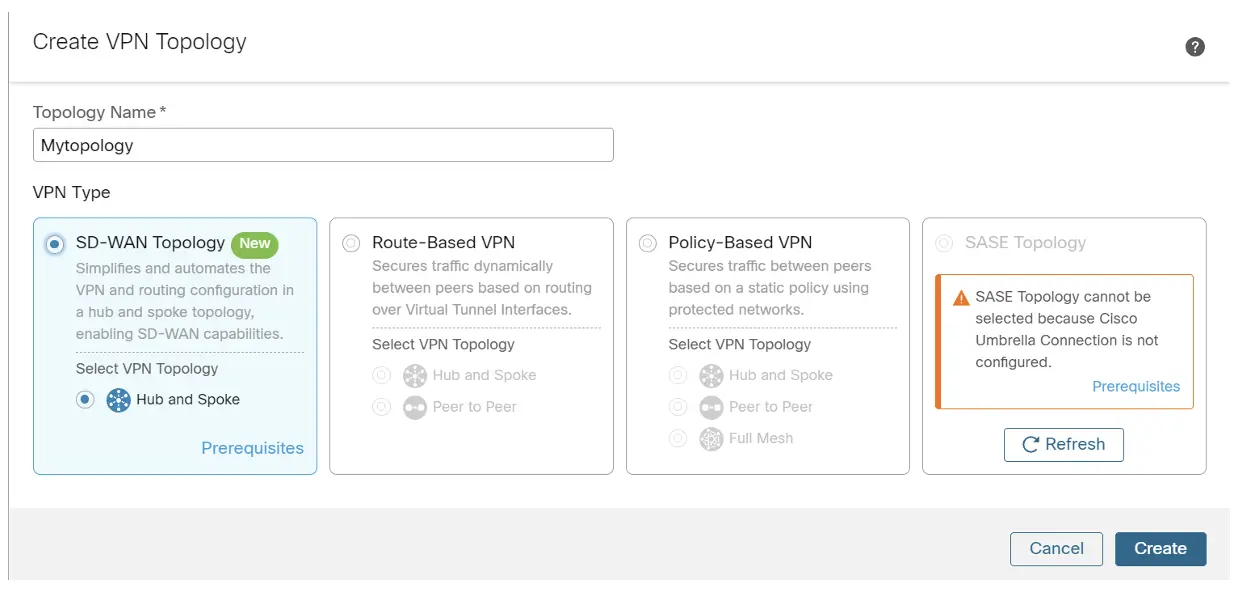Select the Route-Based VPN radio button
This screenshot has height=590, width=1236.
(x=351, y=243)
